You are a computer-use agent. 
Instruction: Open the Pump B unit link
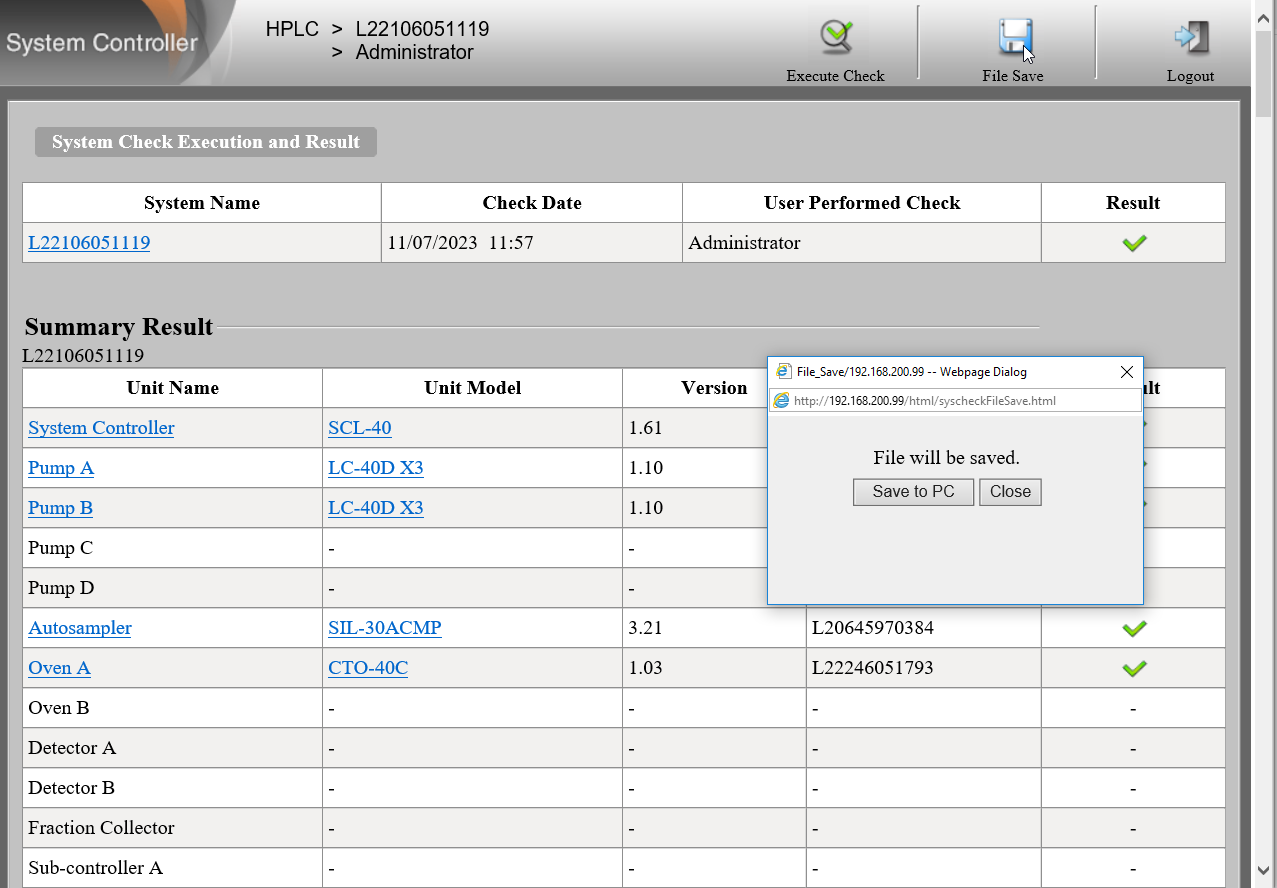click(x=60, y=508)
